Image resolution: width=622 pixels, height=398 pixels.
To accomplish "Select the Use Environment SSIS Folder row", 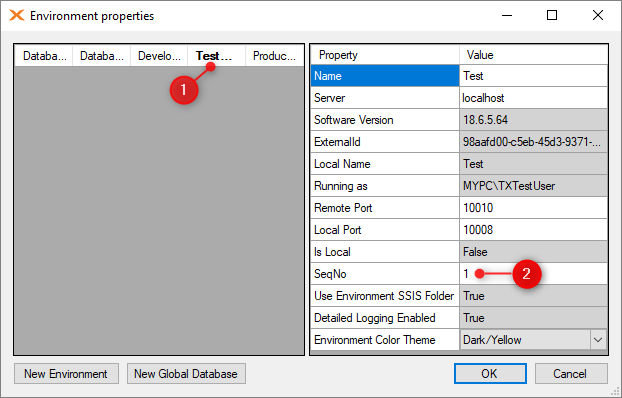I will tap(459, 296).
